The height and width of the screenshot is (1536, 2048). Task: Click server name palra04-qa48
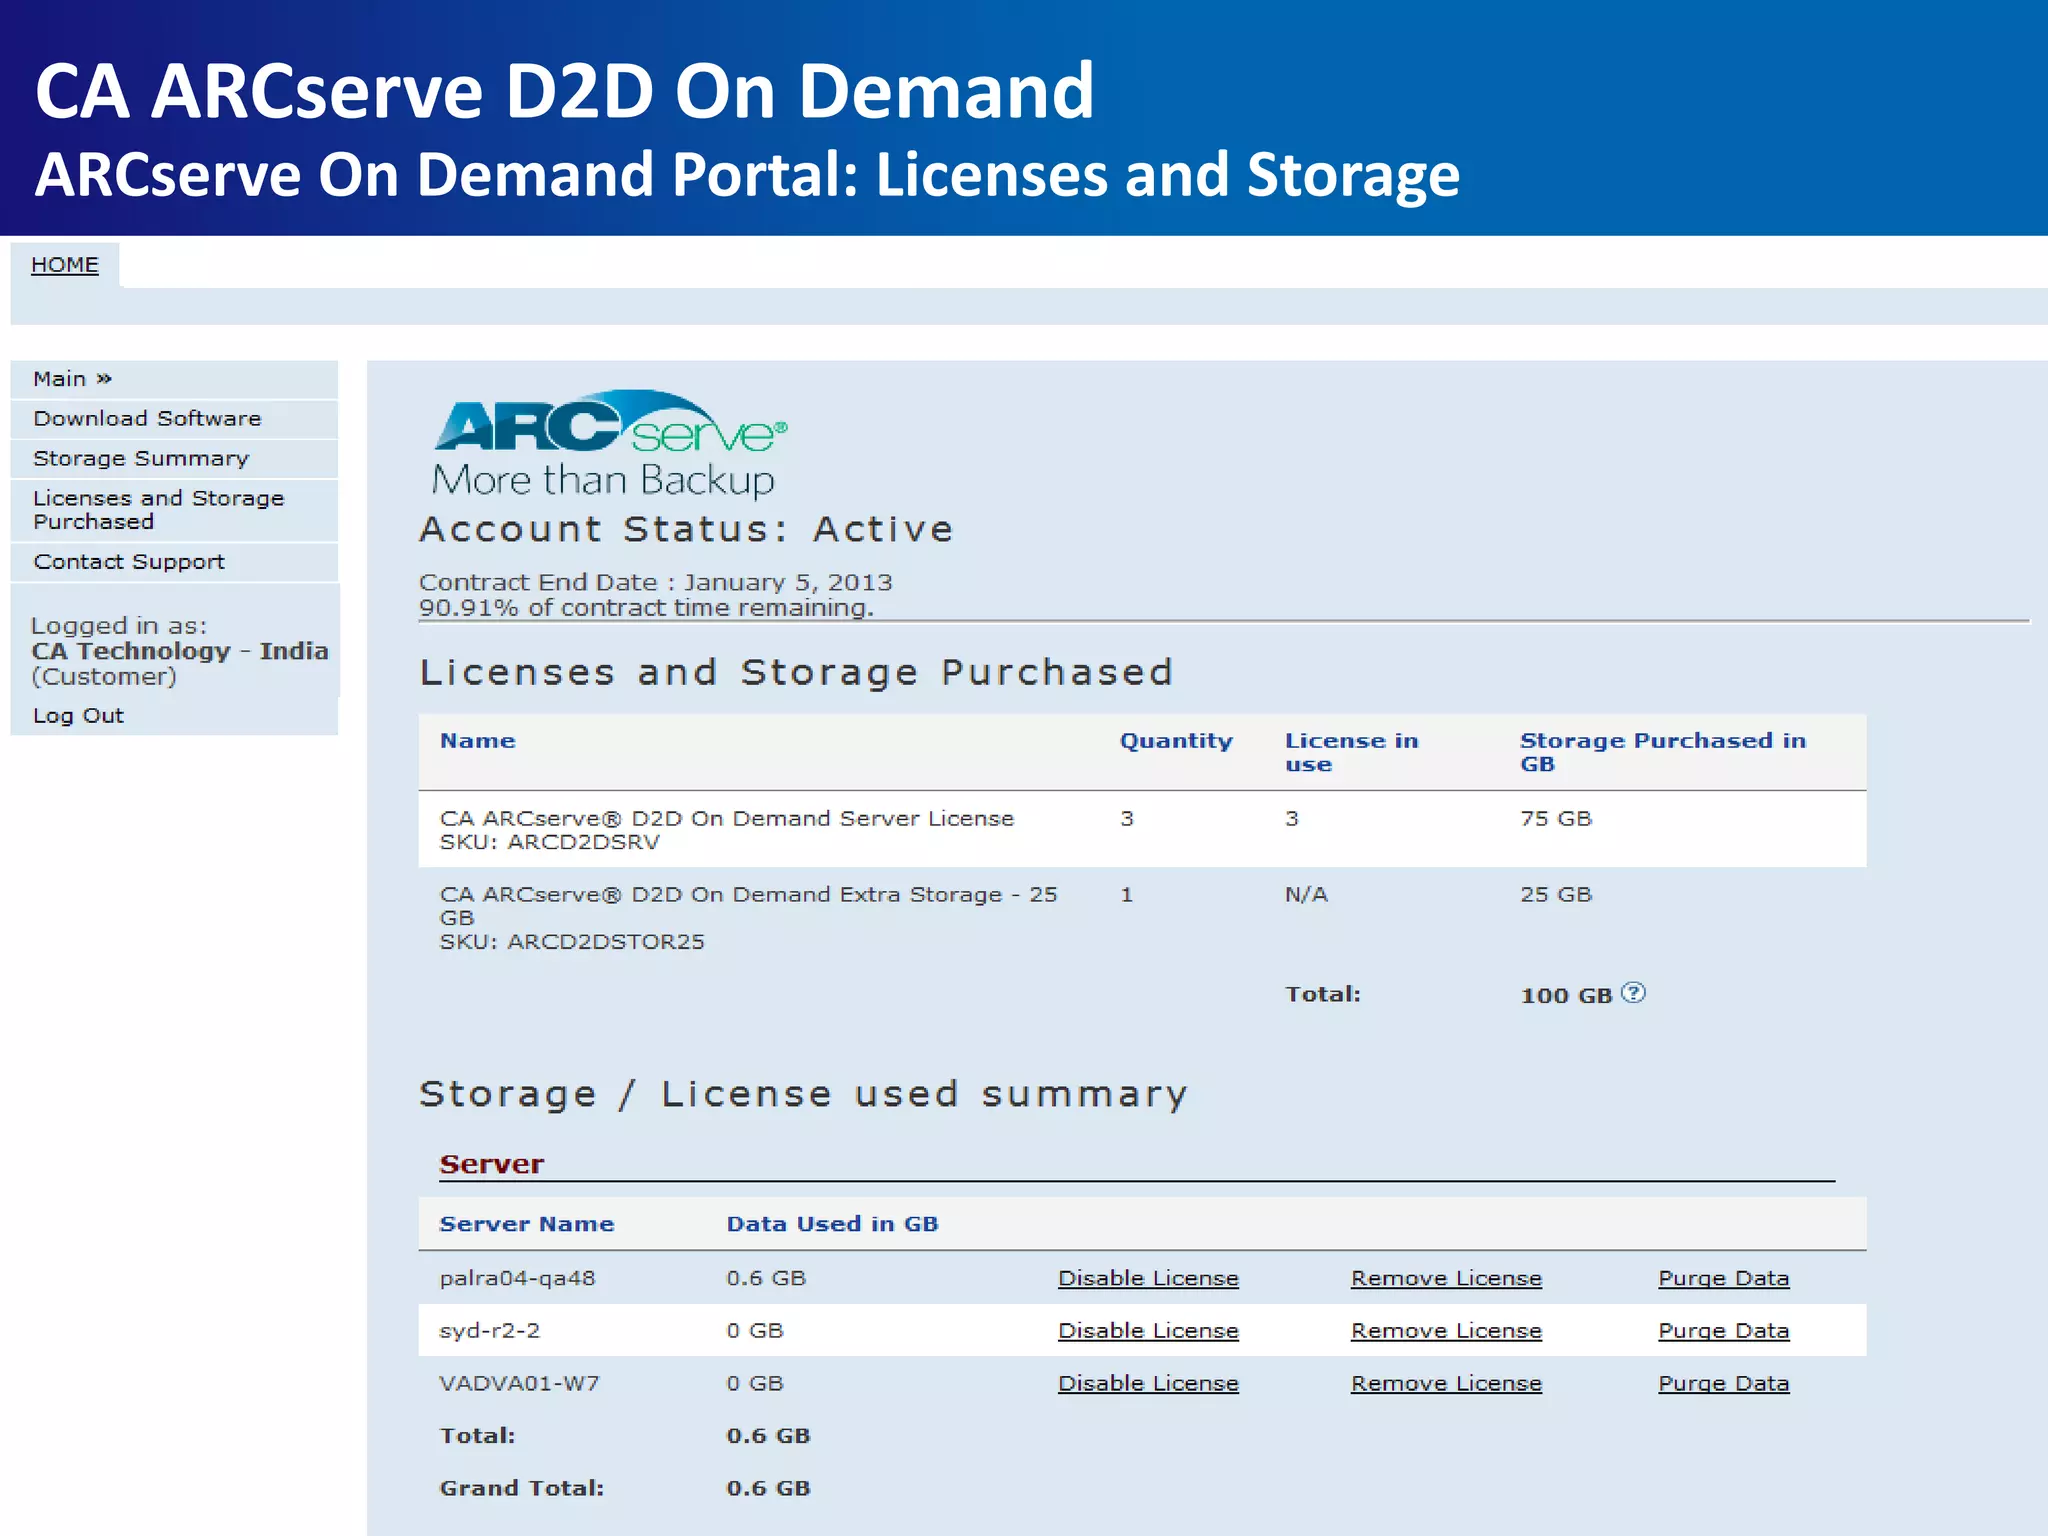[x=517, y=1279]
